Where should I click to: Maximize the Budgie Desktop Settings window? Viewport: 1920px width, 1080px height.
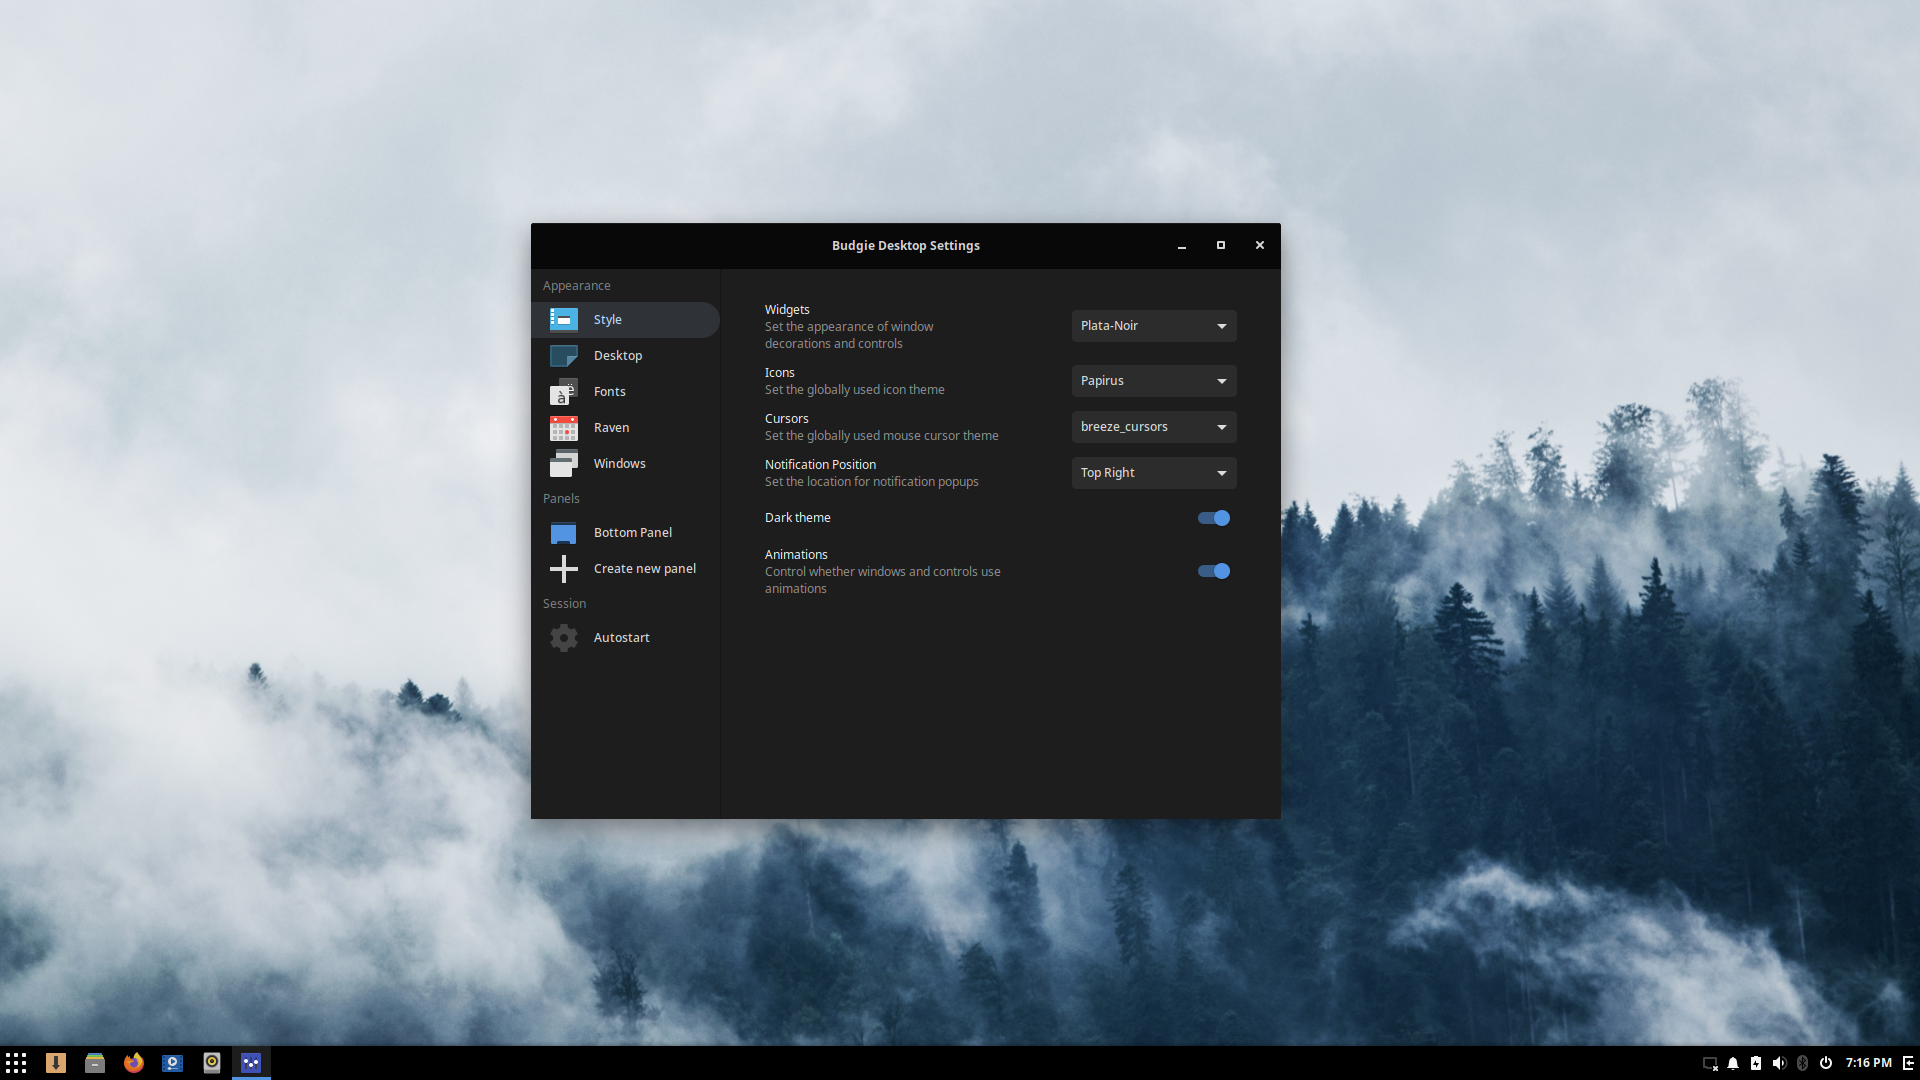click(1221, 246)
